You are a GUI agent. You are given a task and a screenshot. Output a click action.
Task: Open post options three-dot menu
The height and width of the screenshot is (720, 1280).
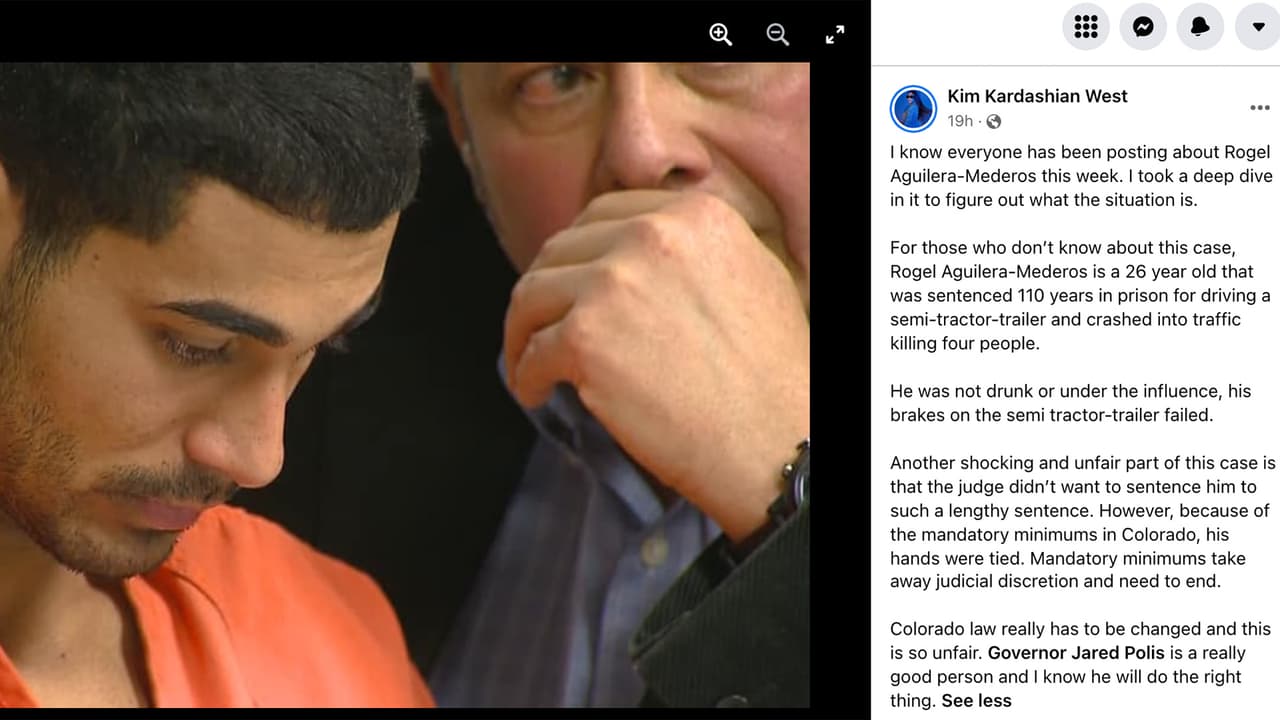pyautogui.click(x=1260, y=108)
